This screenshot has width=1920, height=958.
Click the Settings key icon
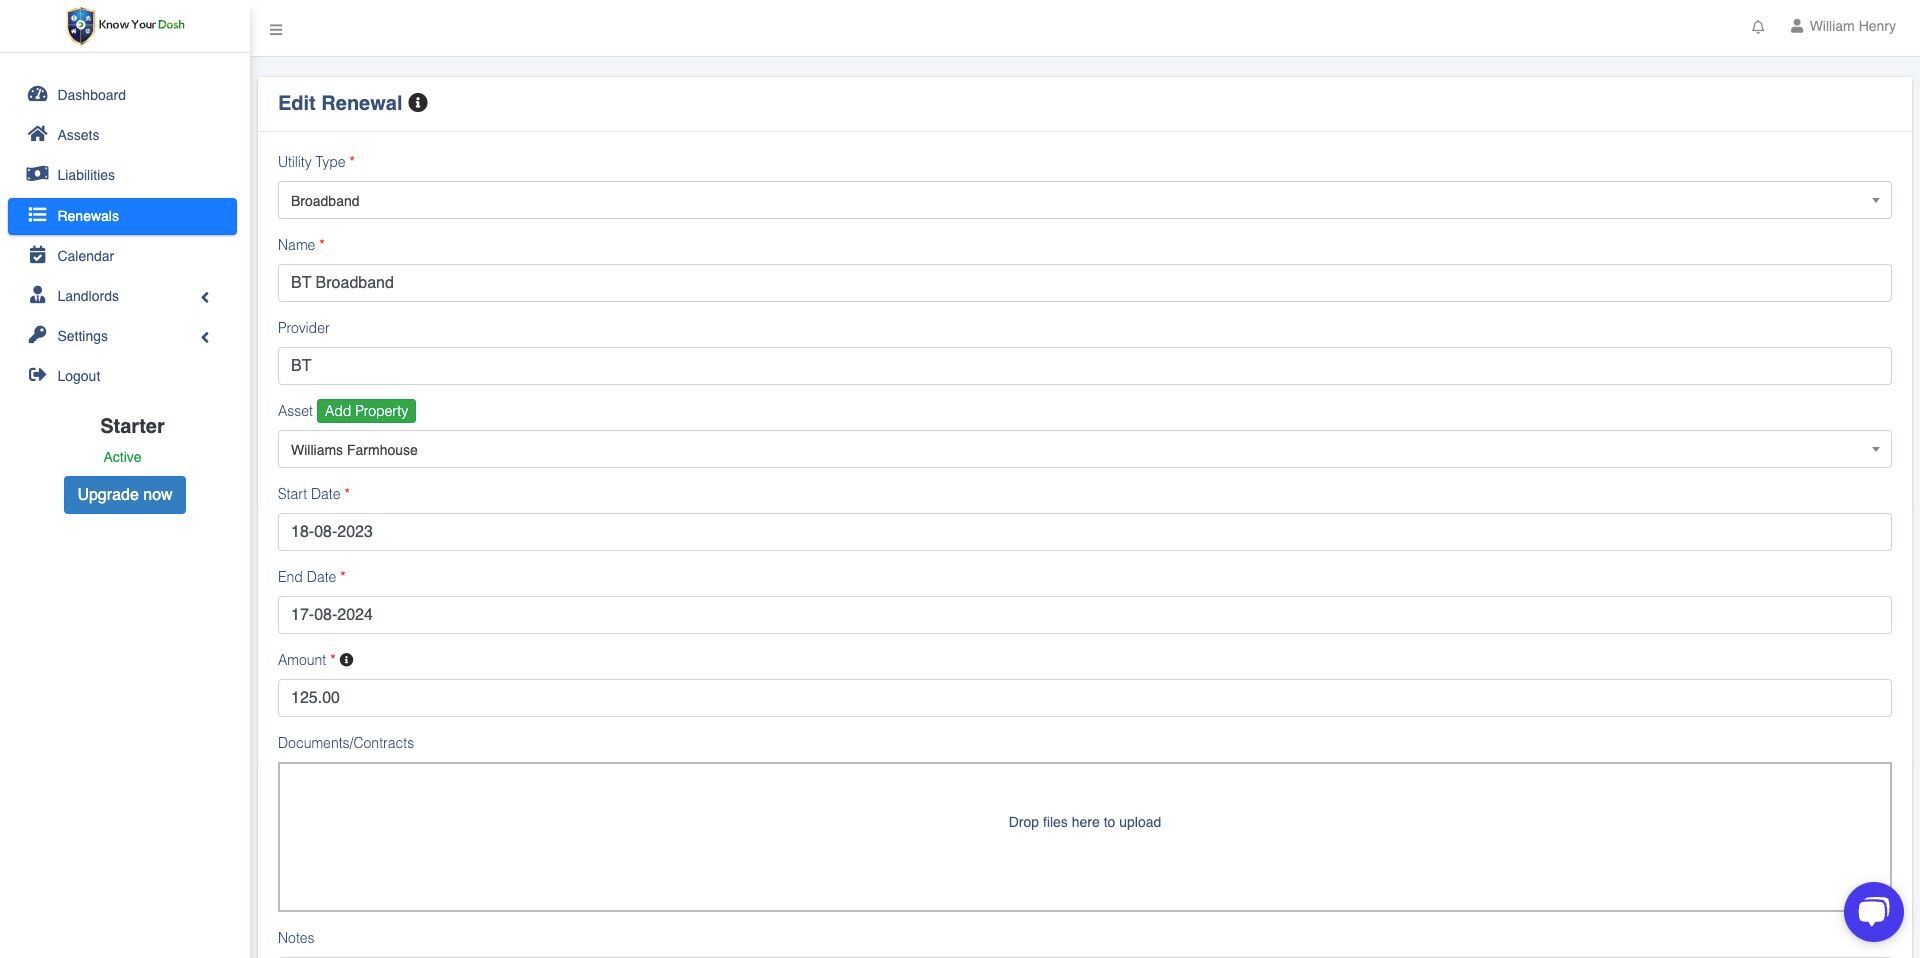click(x=38, y=335)
